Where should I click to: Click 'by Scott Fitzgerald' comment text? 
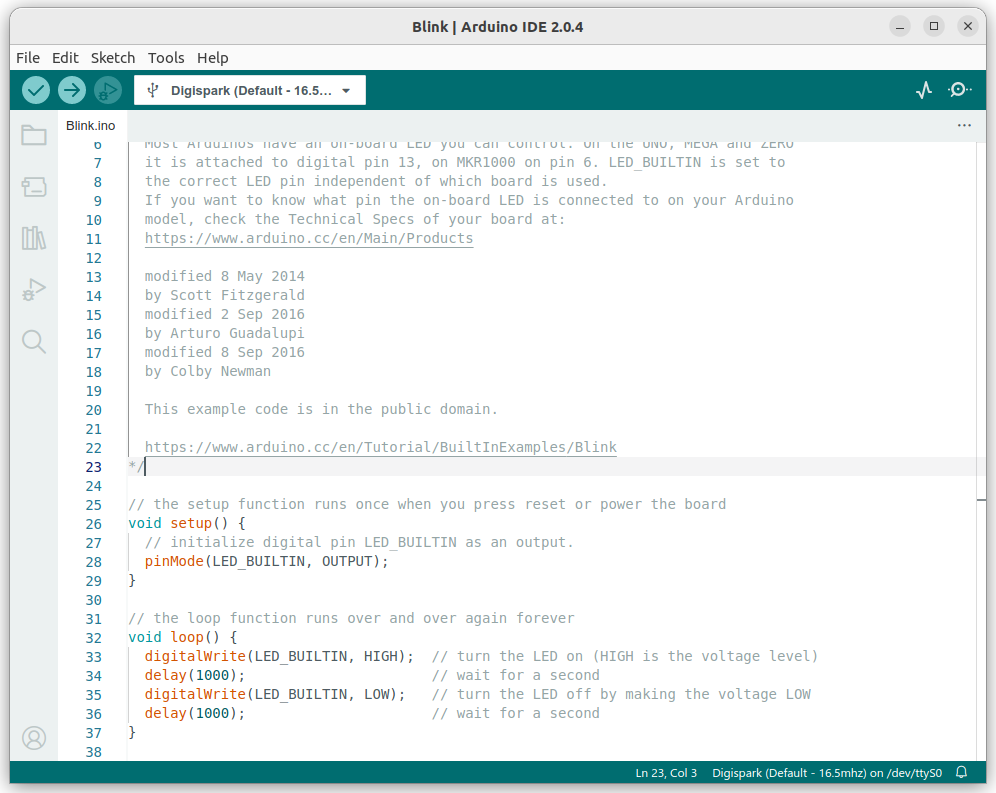pos(225,295)
